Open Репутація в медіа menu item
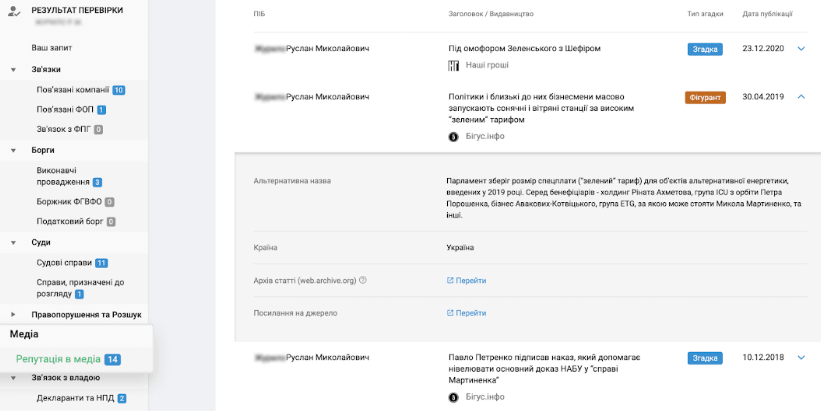 (x=58, y=359)
